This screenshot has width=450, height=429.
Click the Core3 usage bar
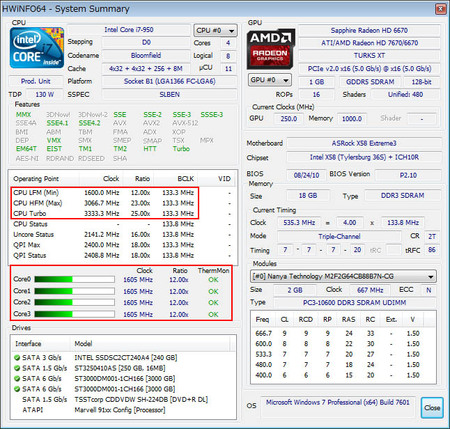(74, 314)
